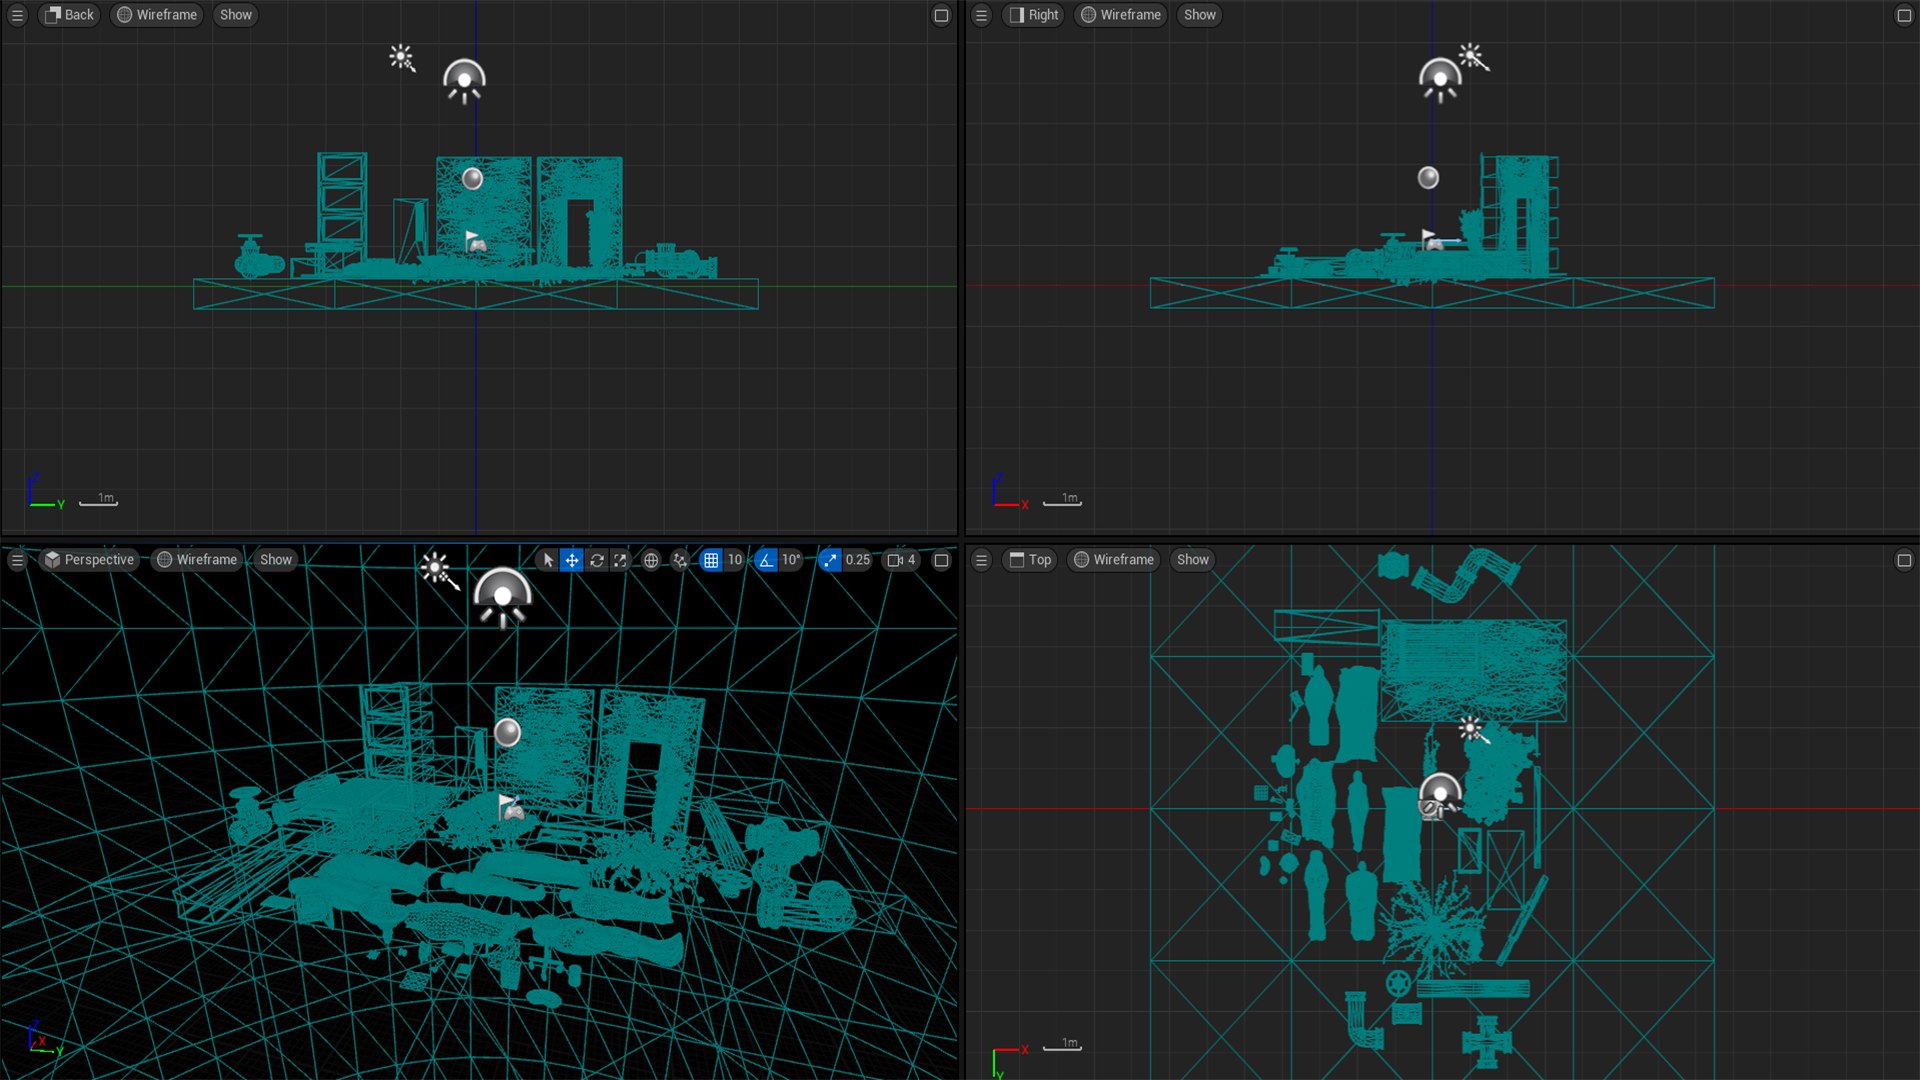Open the Perspective view type dropdown
This screenshot has width=1920, height=1080.
pos(89,560)
